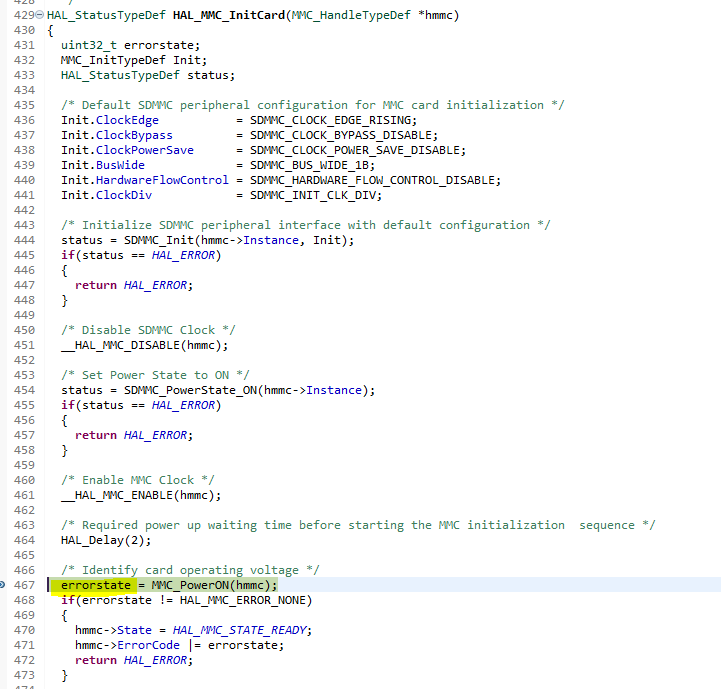Click SDMMC_CLOCK_BYPASS_DISABLE constant
Viewport: 721px width, 689px height.
pyautogui.click(x=341, y=135)
